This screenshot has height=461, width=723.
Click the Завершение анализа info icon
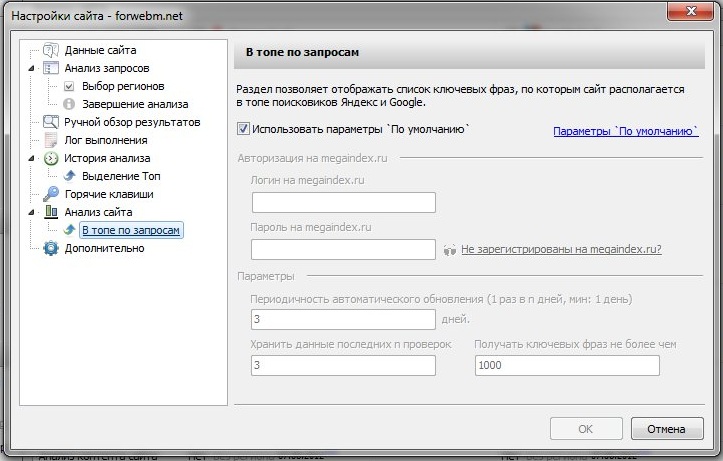(x=69, y=104)
